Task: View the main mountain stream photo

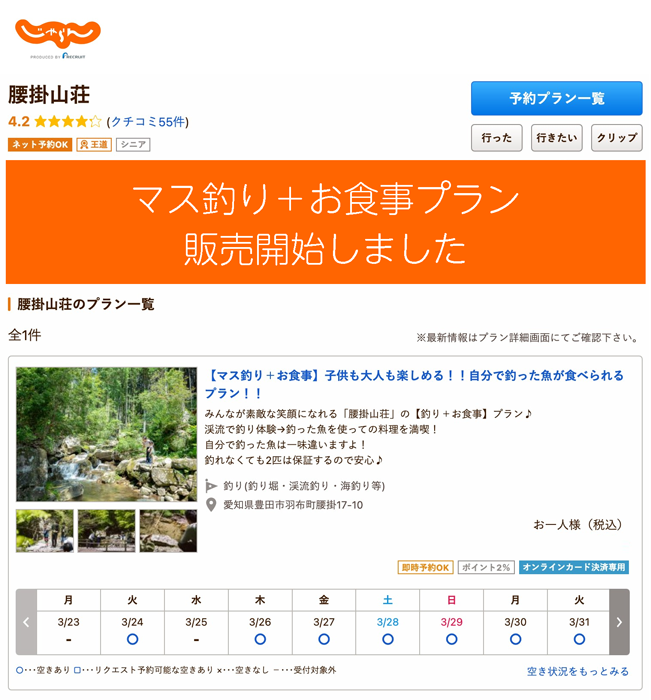Action: pyautogui.click(x=106, y=434)
